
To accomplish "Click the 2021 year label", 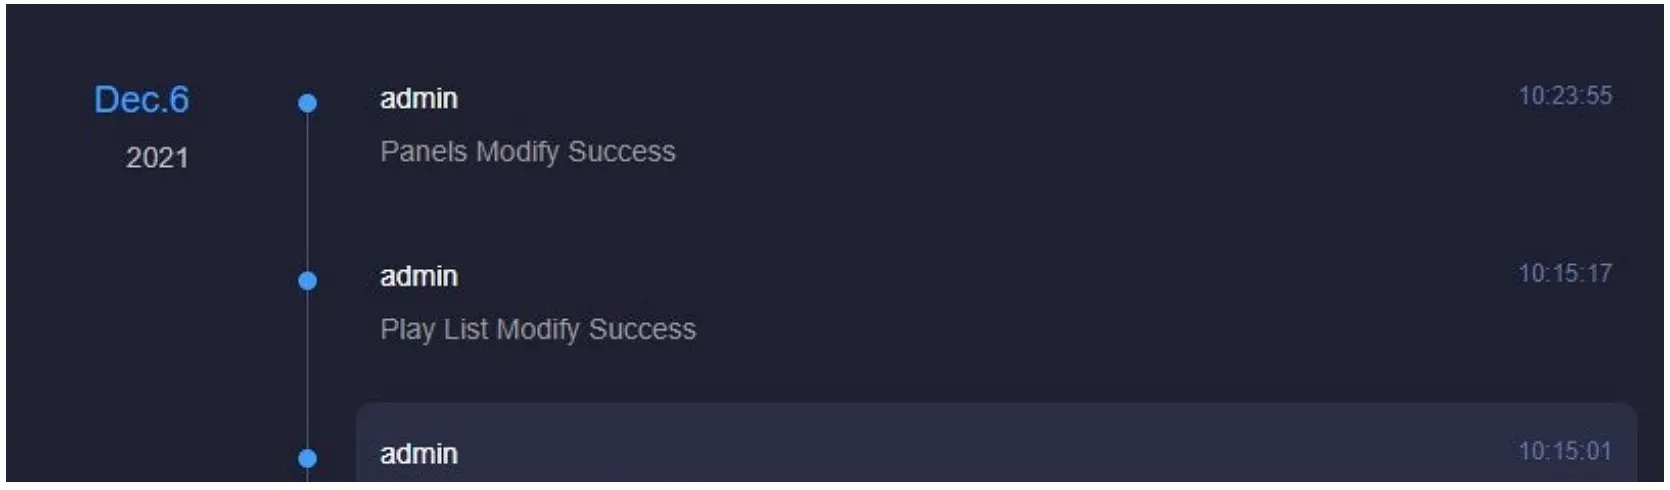I will click(157, 158).
